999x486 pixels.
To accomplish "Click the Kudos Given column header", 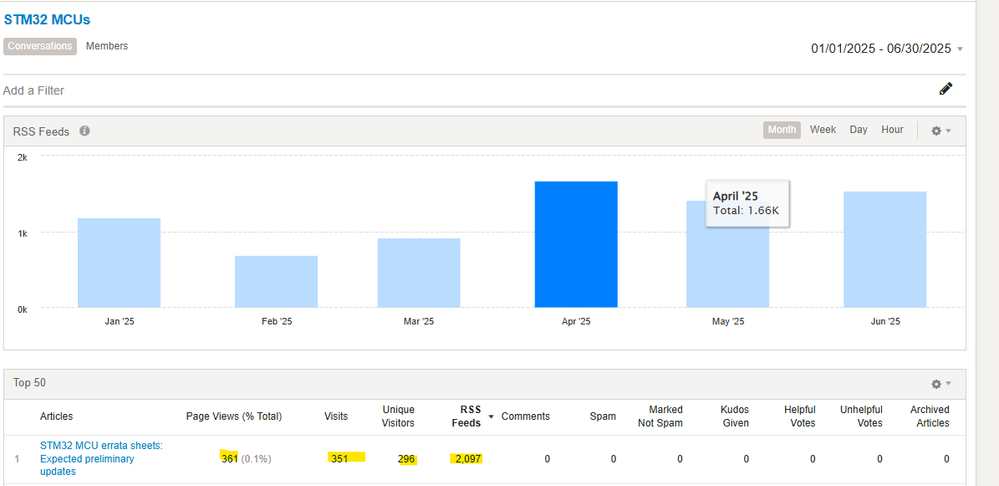I will pyautogui.click(x=735, y=417).
